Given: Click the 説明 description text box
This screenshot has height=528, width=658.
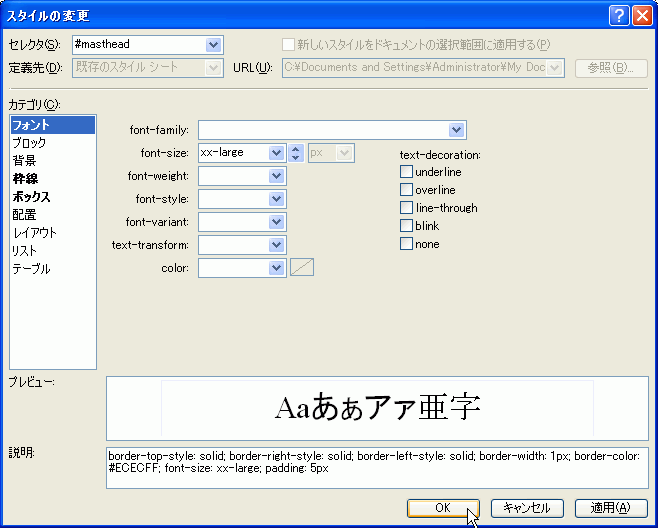Looking at the screenshot, I should (x=377, y=468).
